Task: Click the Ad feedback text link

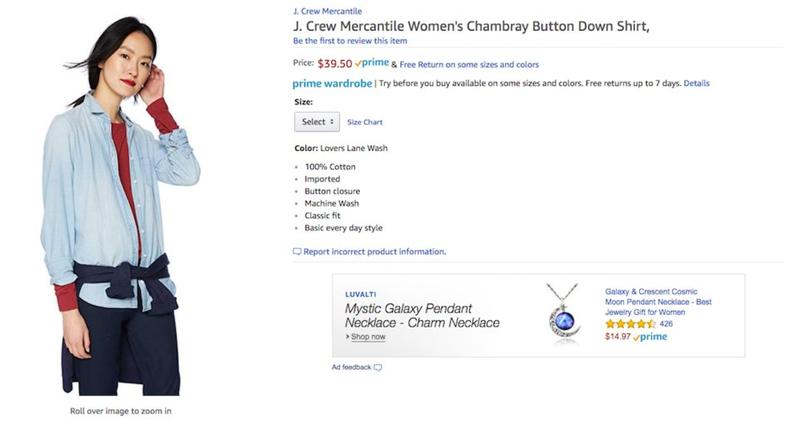Action: click(350, 368)
